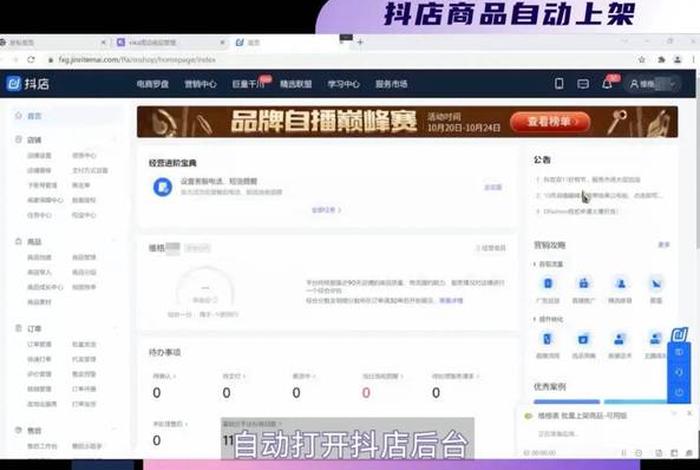700x470 pixels.
Task: Collapse the 售后 sidebar section
Action: [x=114, y=430]
